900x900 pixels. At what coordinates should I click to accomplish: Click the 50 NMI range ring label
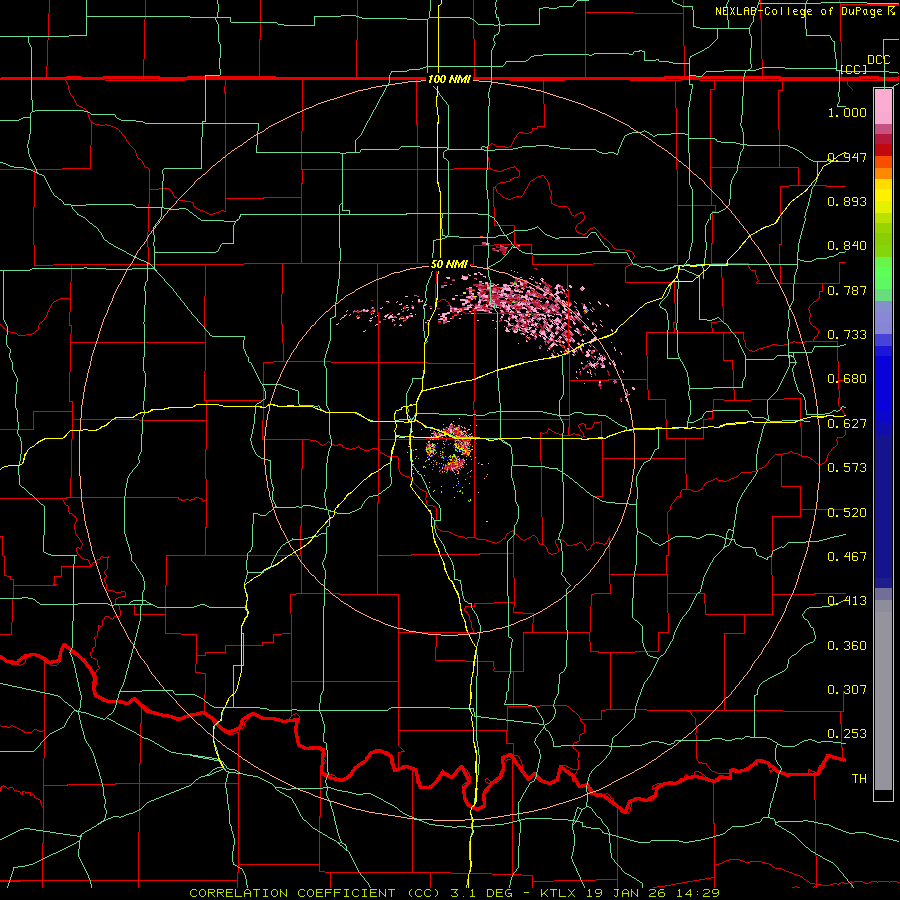coord(449,265)
